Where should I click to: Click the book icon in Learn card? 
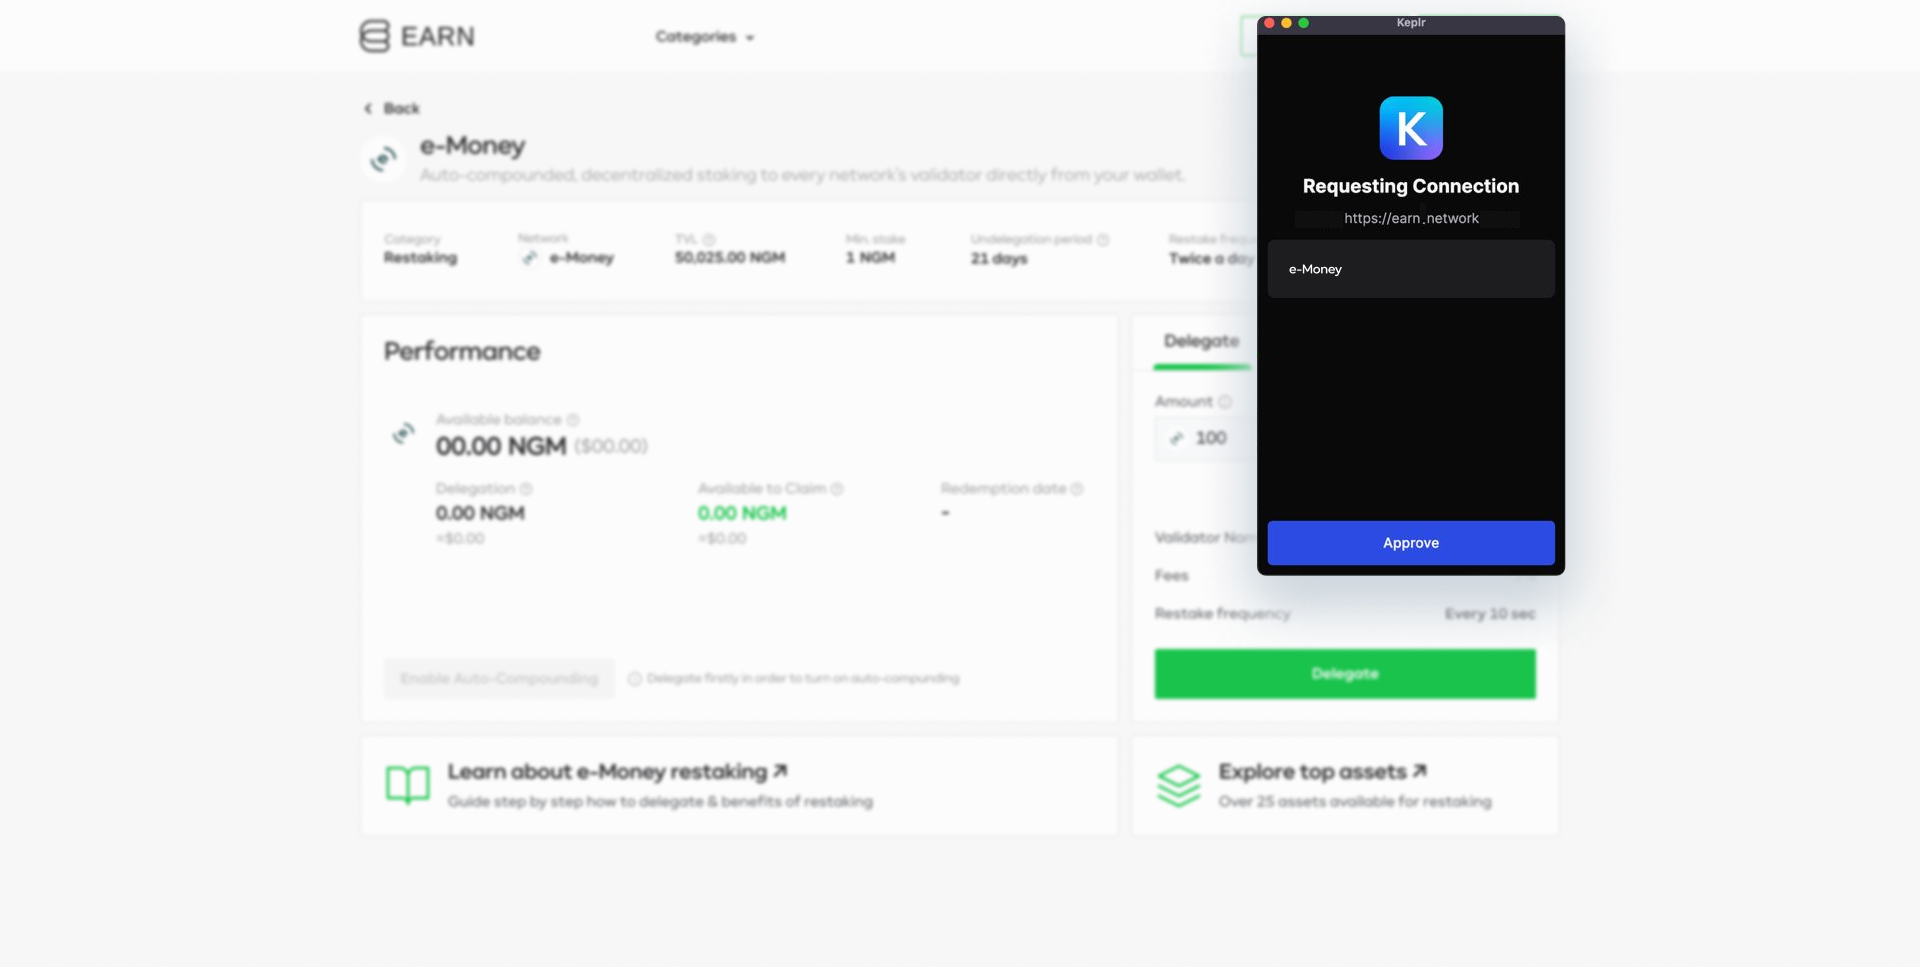[x=408, y=785]
